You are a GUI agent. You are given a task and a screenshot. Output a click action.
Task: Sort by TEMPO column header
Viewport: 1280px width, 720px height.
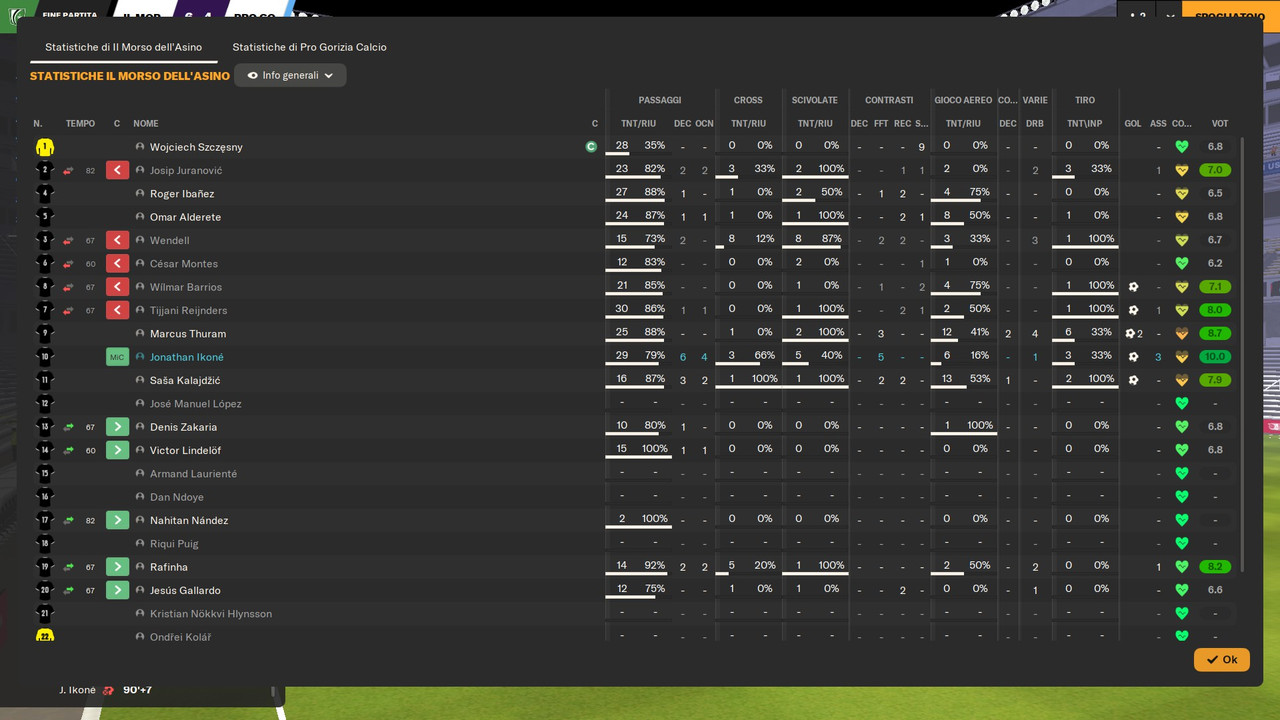tap(80, 124)
